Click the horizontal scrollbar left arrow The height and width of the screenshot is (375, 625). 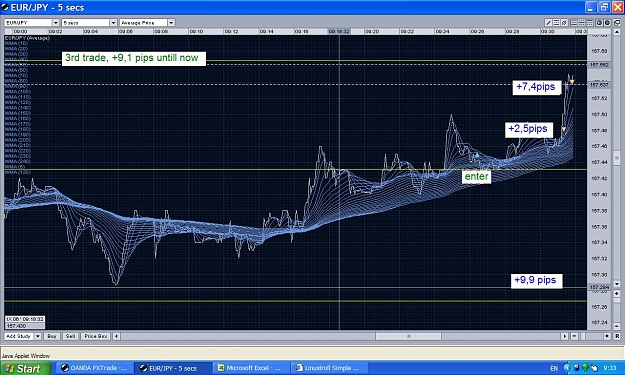click(x=116, y=336)
